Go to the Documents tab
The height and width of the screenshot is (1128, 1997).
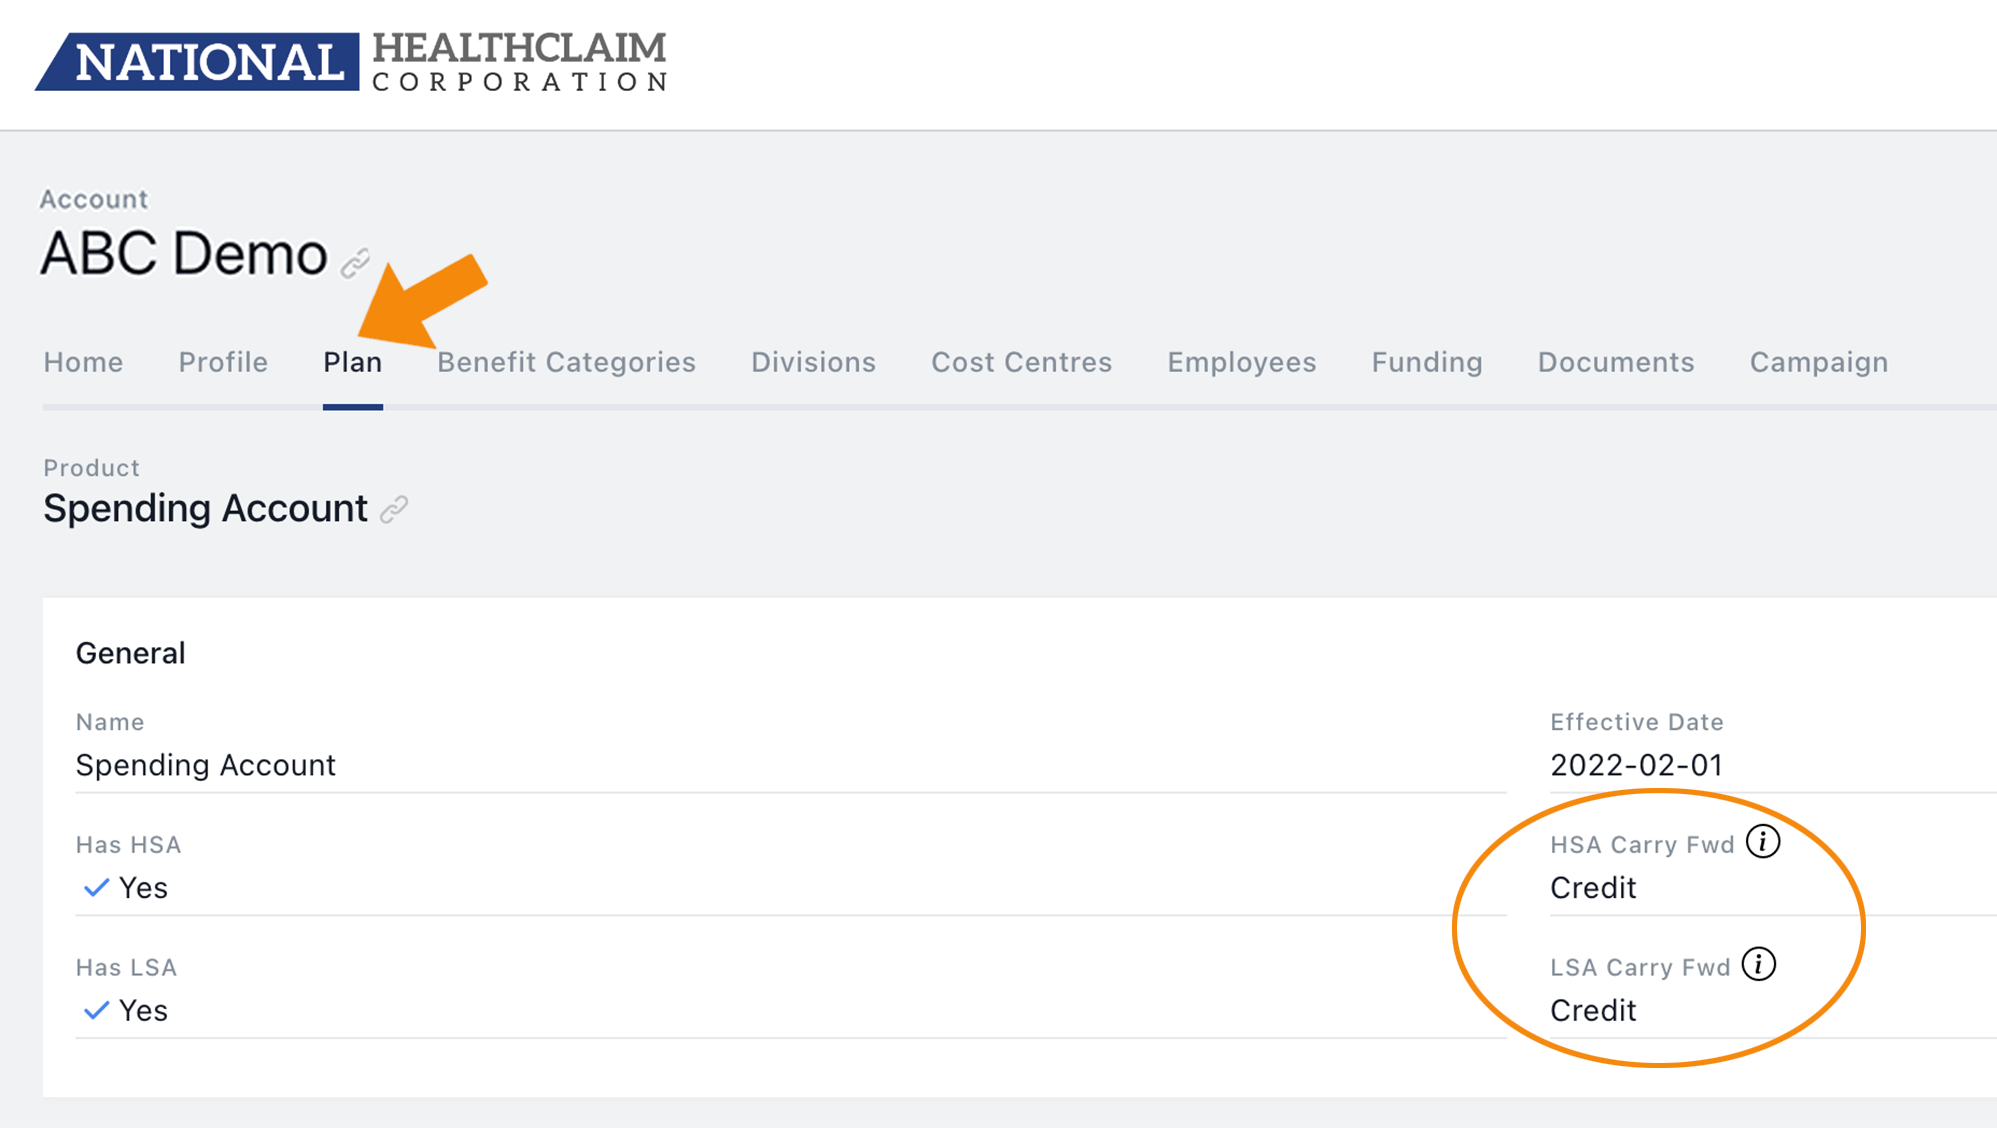1616,362
